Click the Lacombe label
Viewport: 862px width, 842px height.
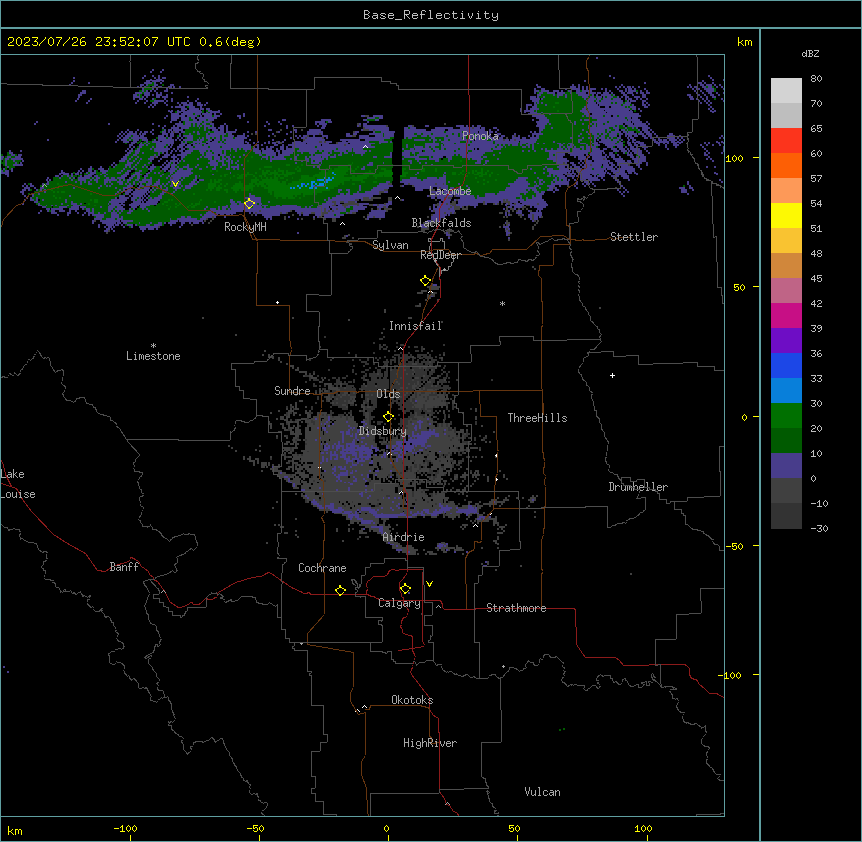(x=450, y=191)
